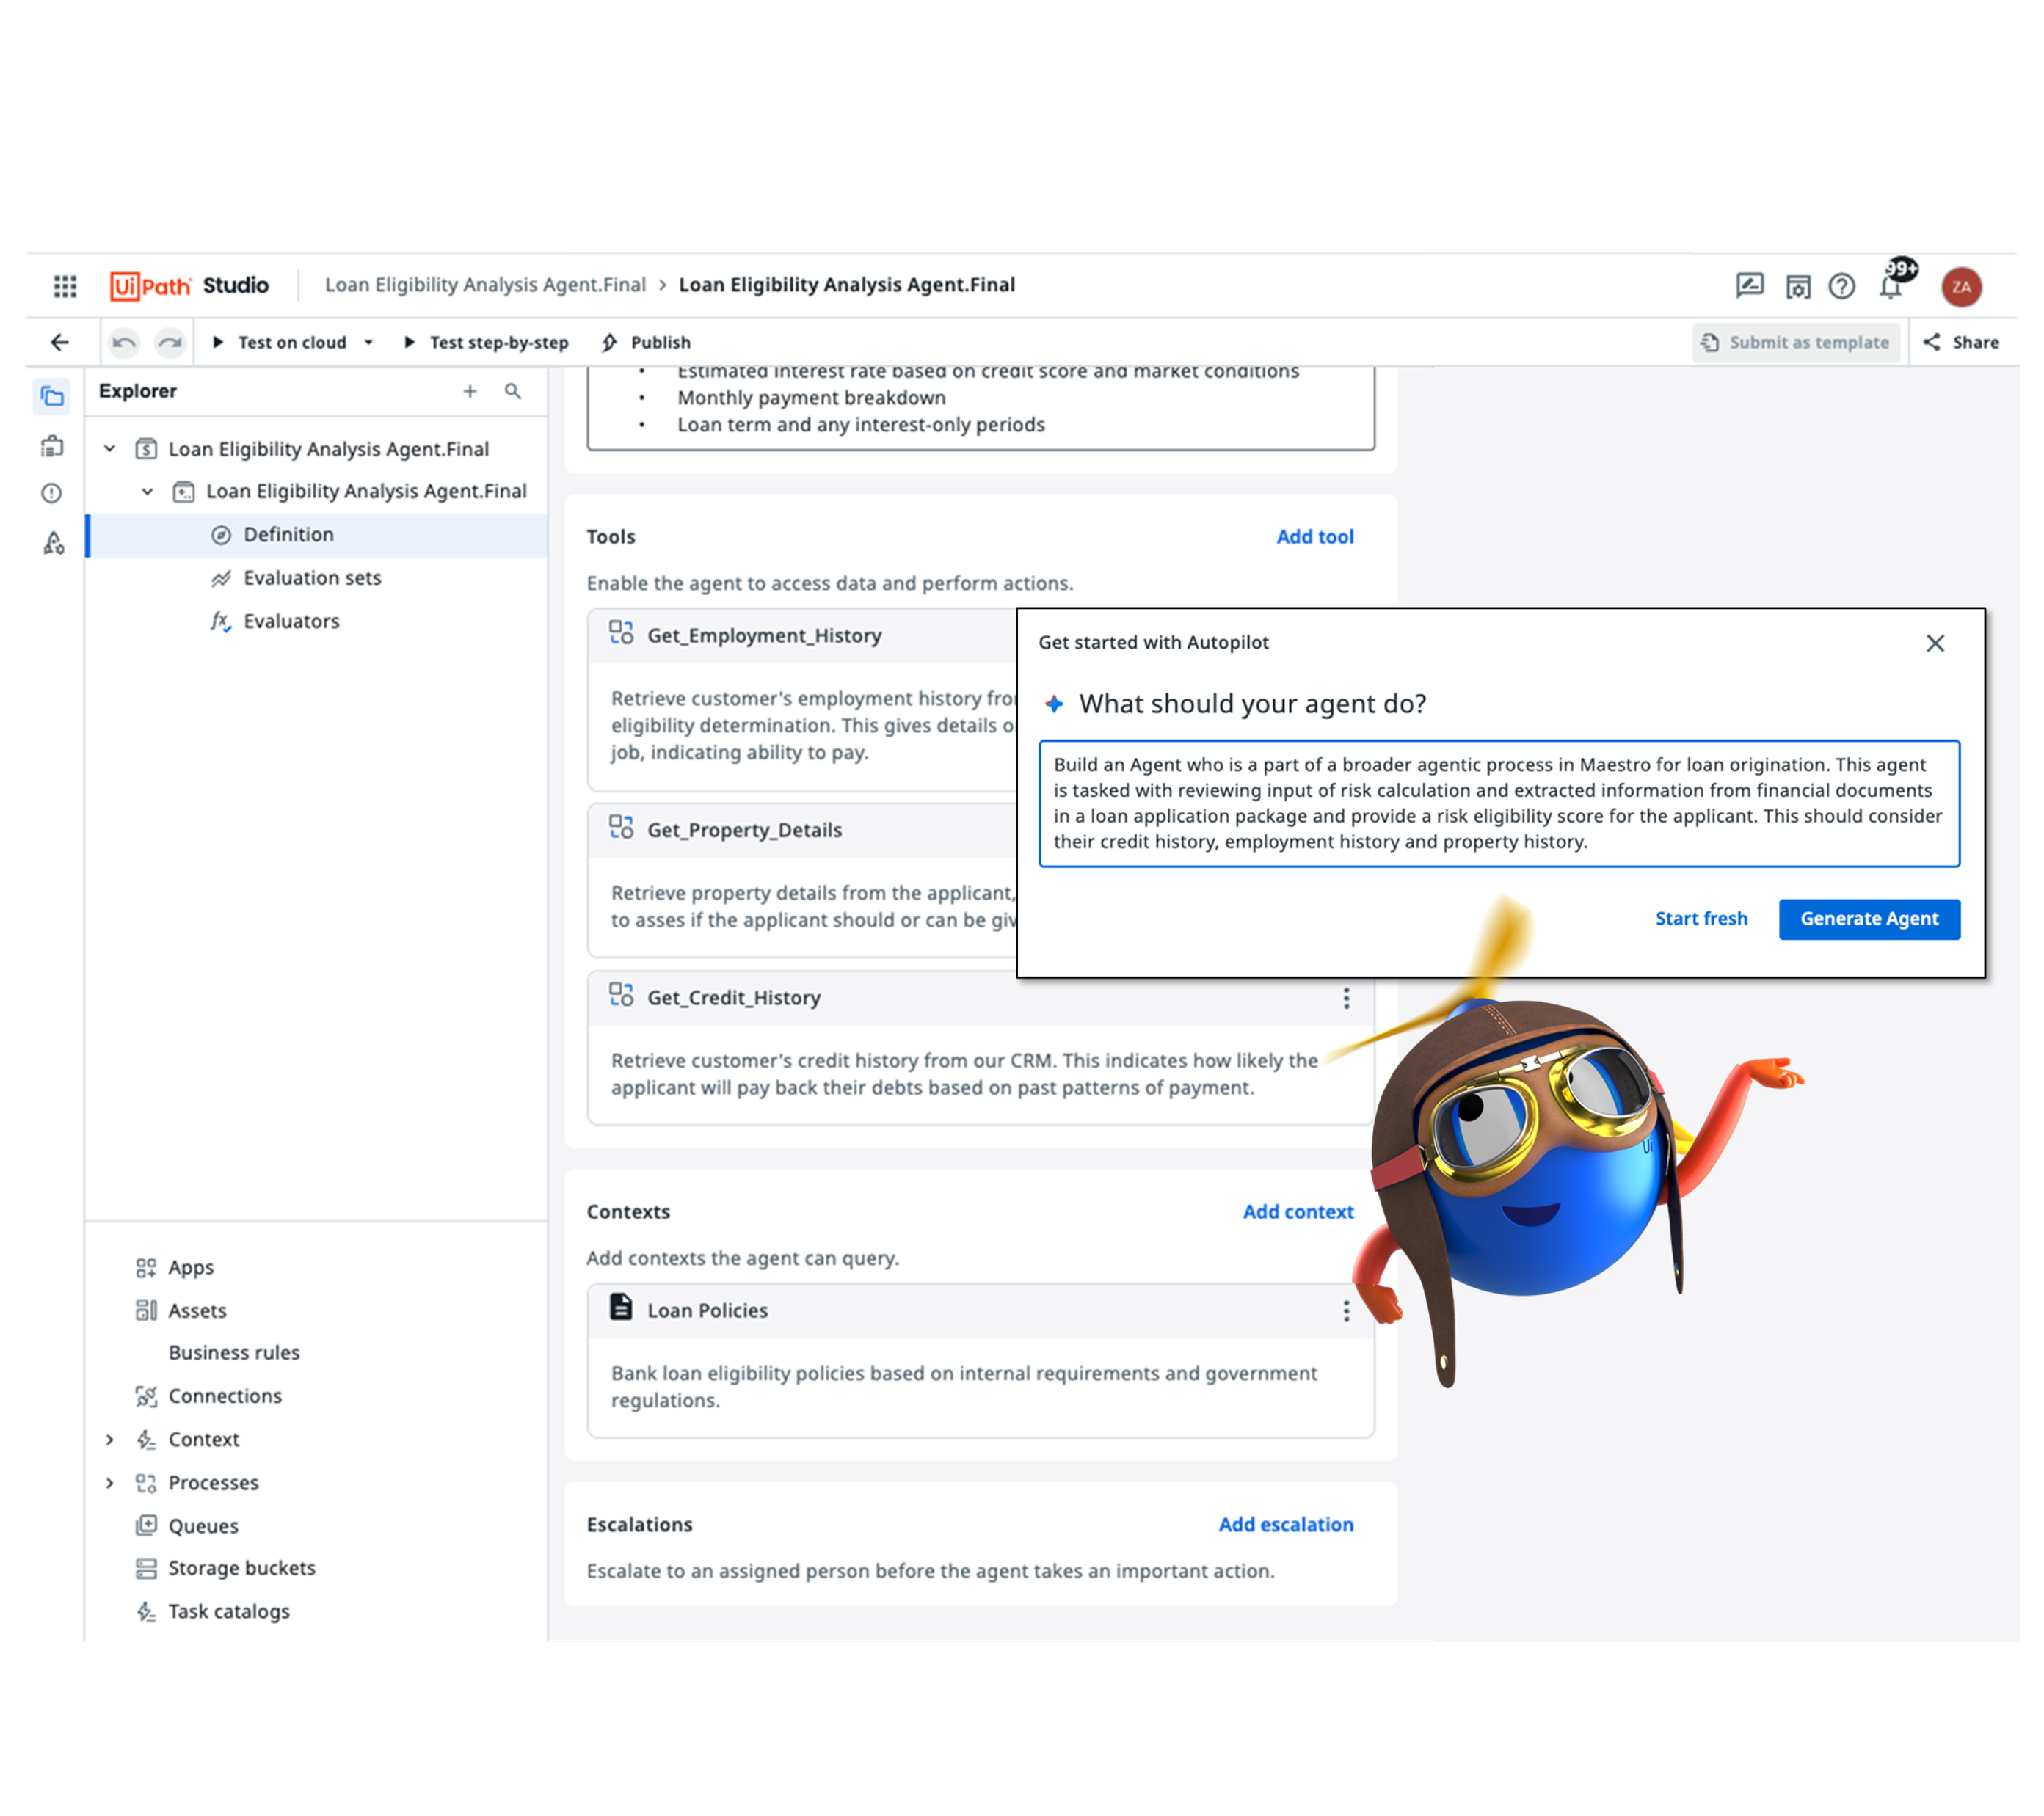Expand the Processes section in Explorer
Screen dimensions: 2044x1816
pos(110,1483)
